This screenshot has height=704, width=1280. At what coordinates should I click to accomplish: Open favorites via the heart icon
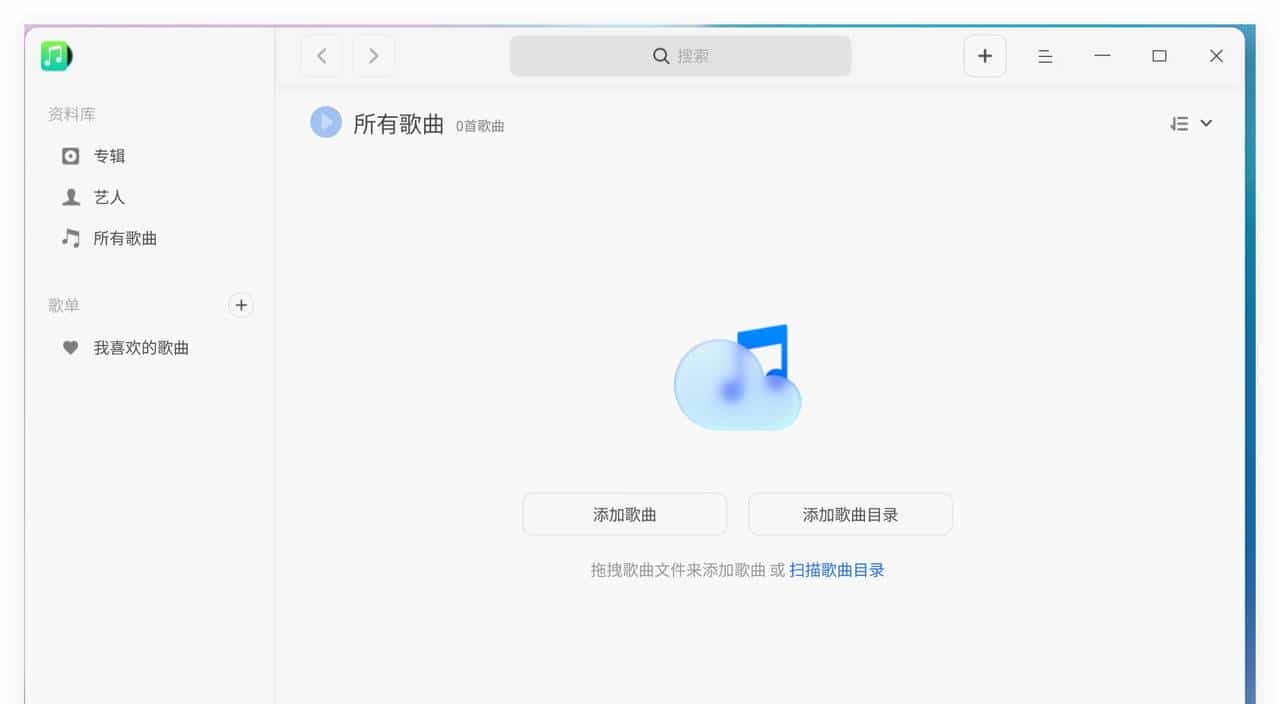[x=71, y=347]
